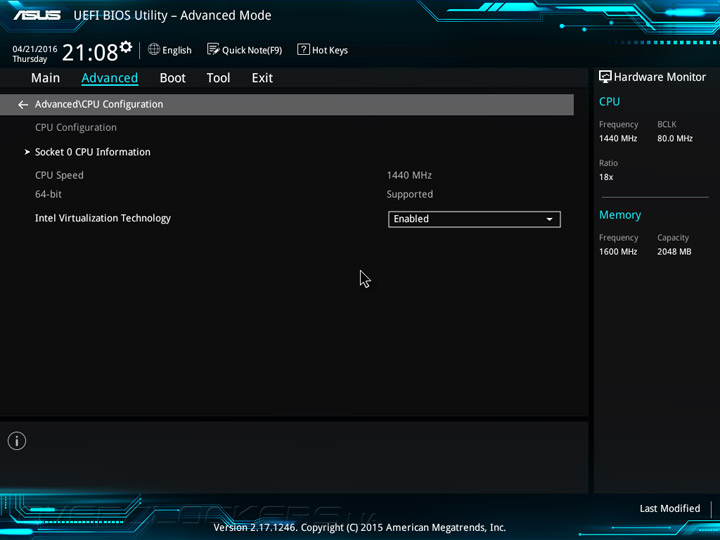Click the Hot Keys question mark icon
The image size is (720, 540).
point(303,49)
